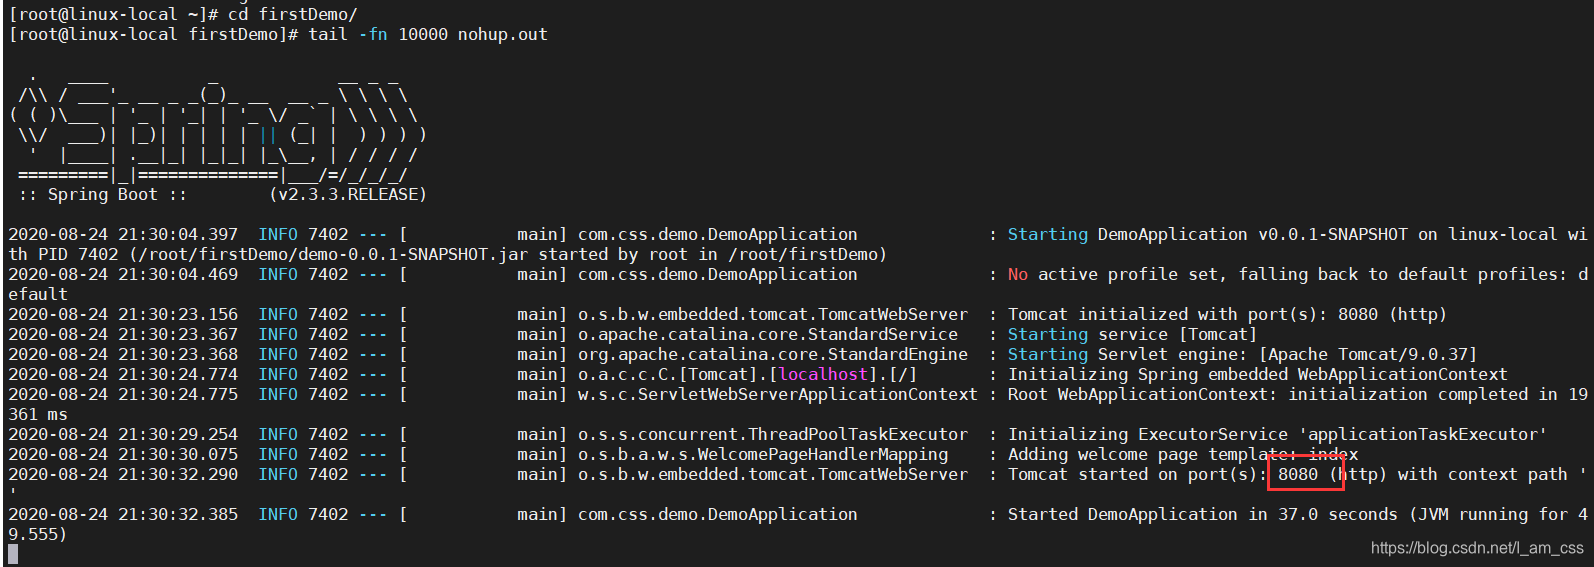This screenshot has height=567, width=1594.
Task: Click 'o.apache.catalina.core.StandardService' logger name
Action: pos(768,334)
